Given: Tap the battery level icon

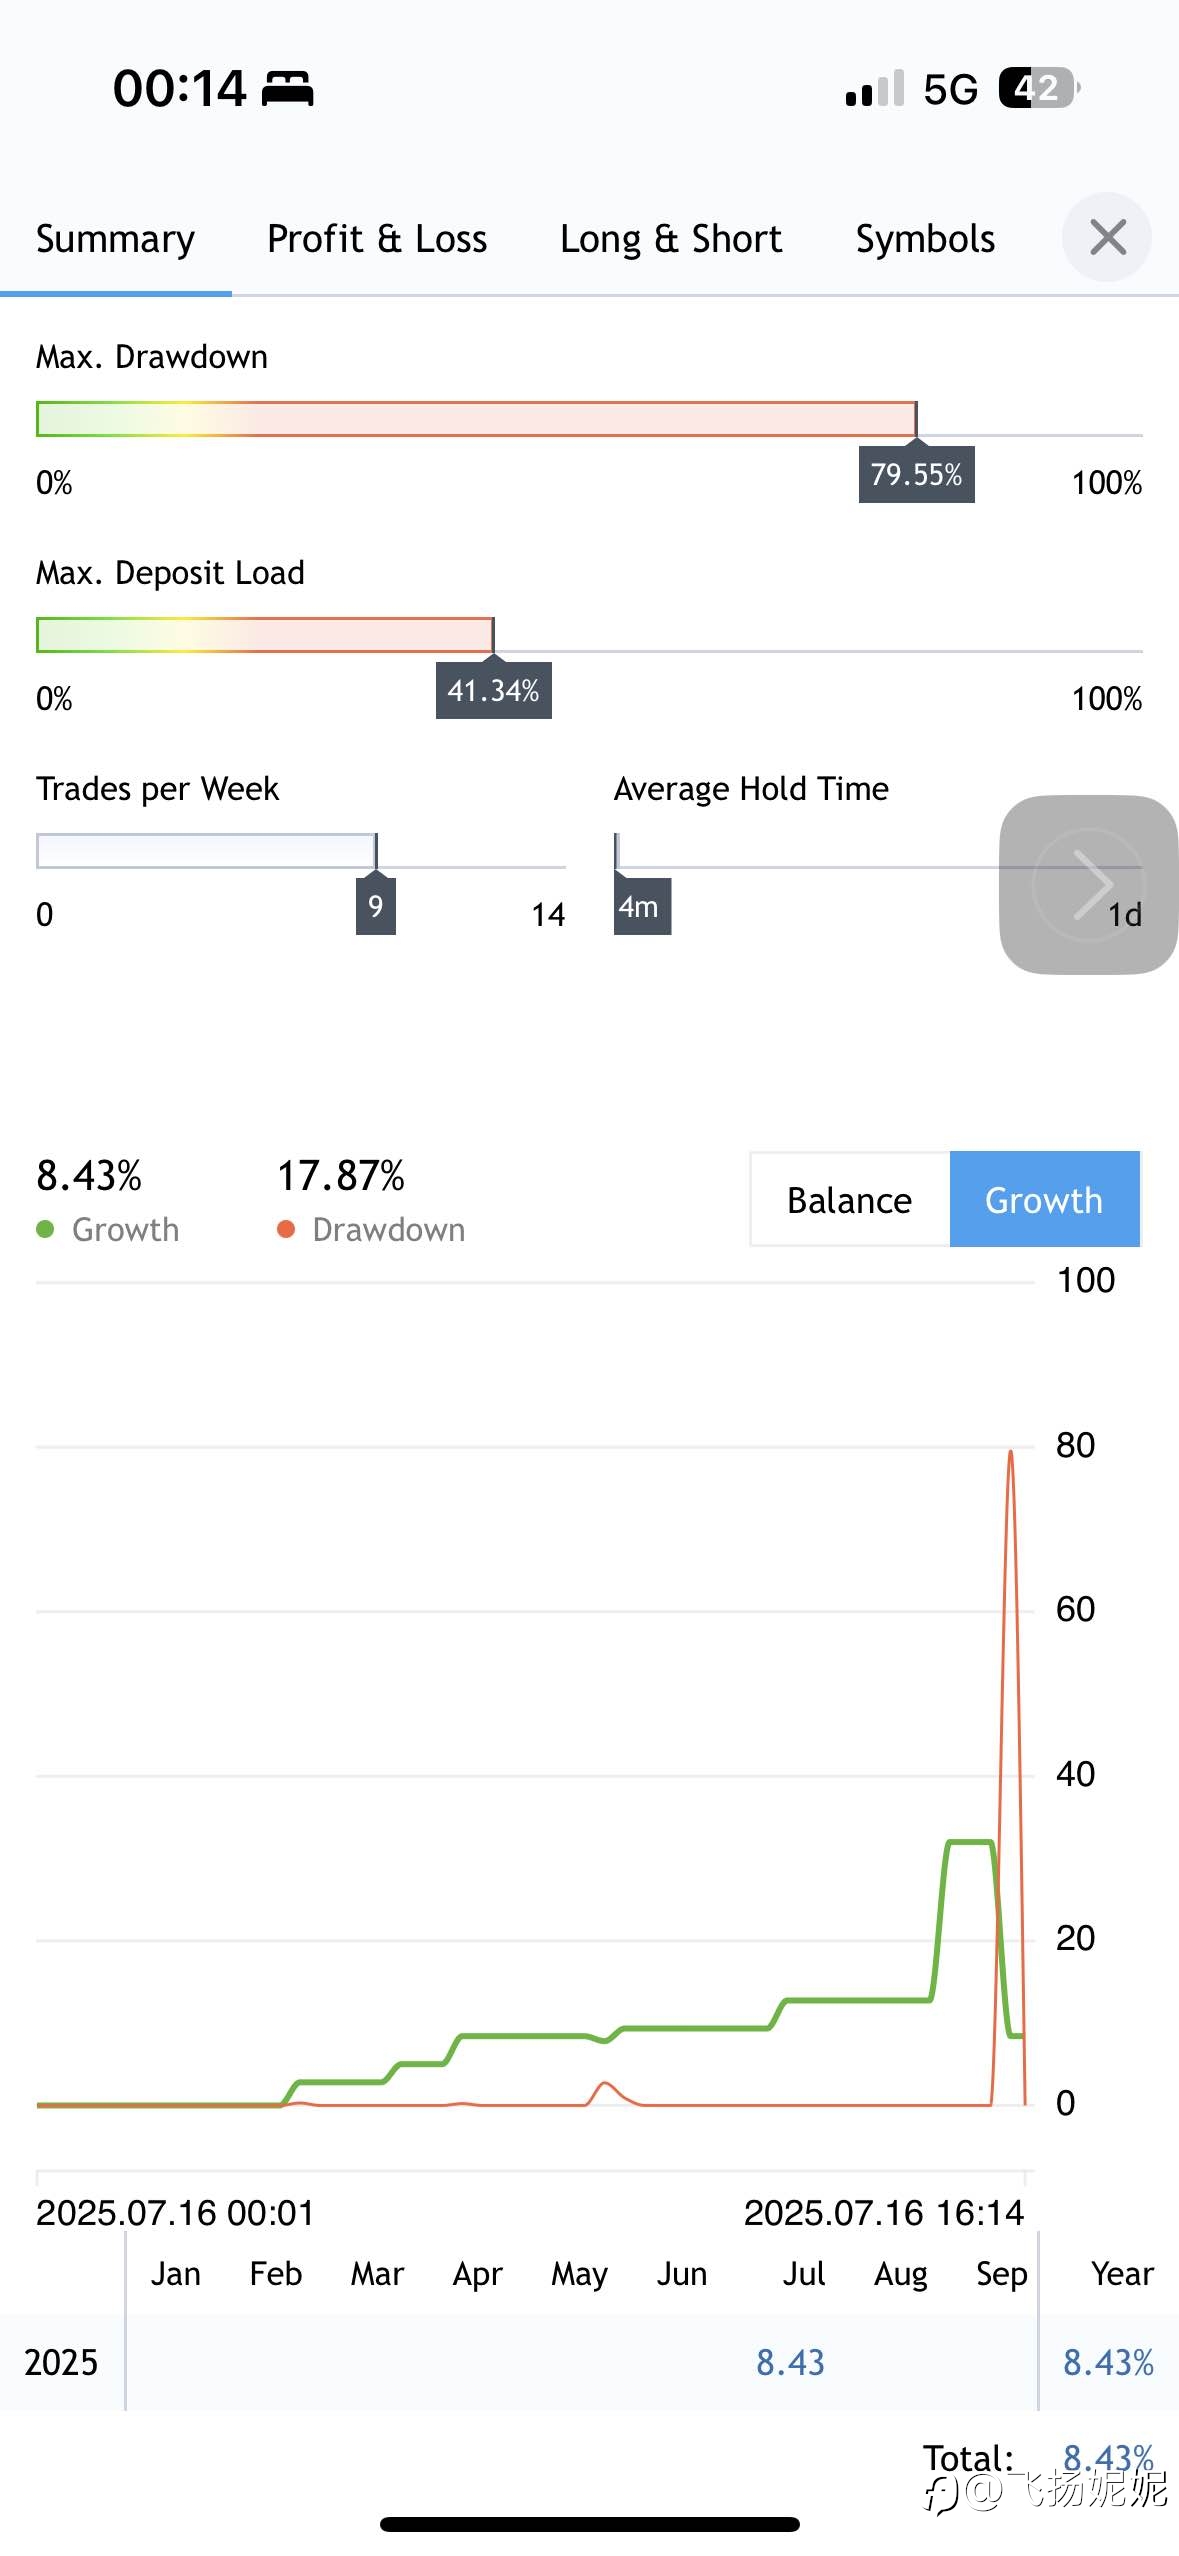Looking at the screenshot, I should [1040, 88].
